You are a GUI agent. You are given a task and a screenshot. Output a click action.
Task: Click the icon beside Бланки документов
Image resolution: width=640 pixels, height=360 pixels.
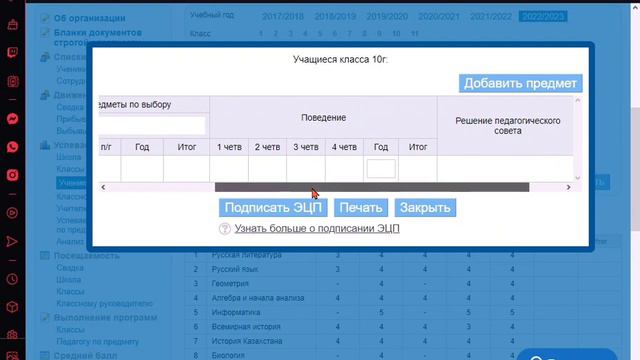45,33
